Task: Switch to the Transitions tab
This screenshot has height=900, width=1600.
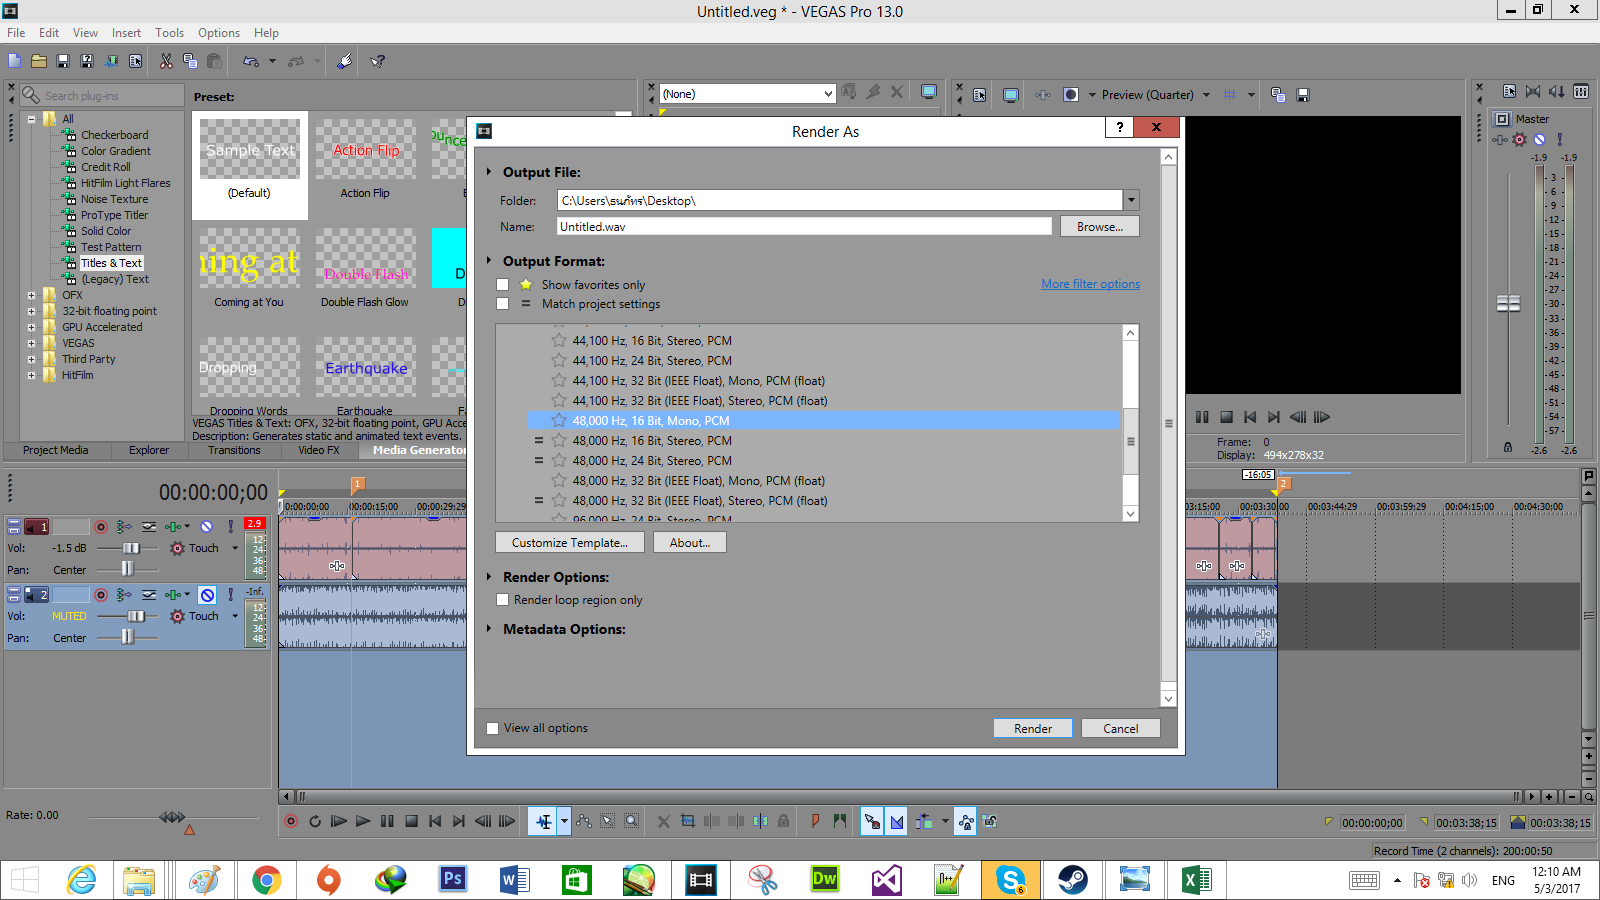Action: point(234,450)
